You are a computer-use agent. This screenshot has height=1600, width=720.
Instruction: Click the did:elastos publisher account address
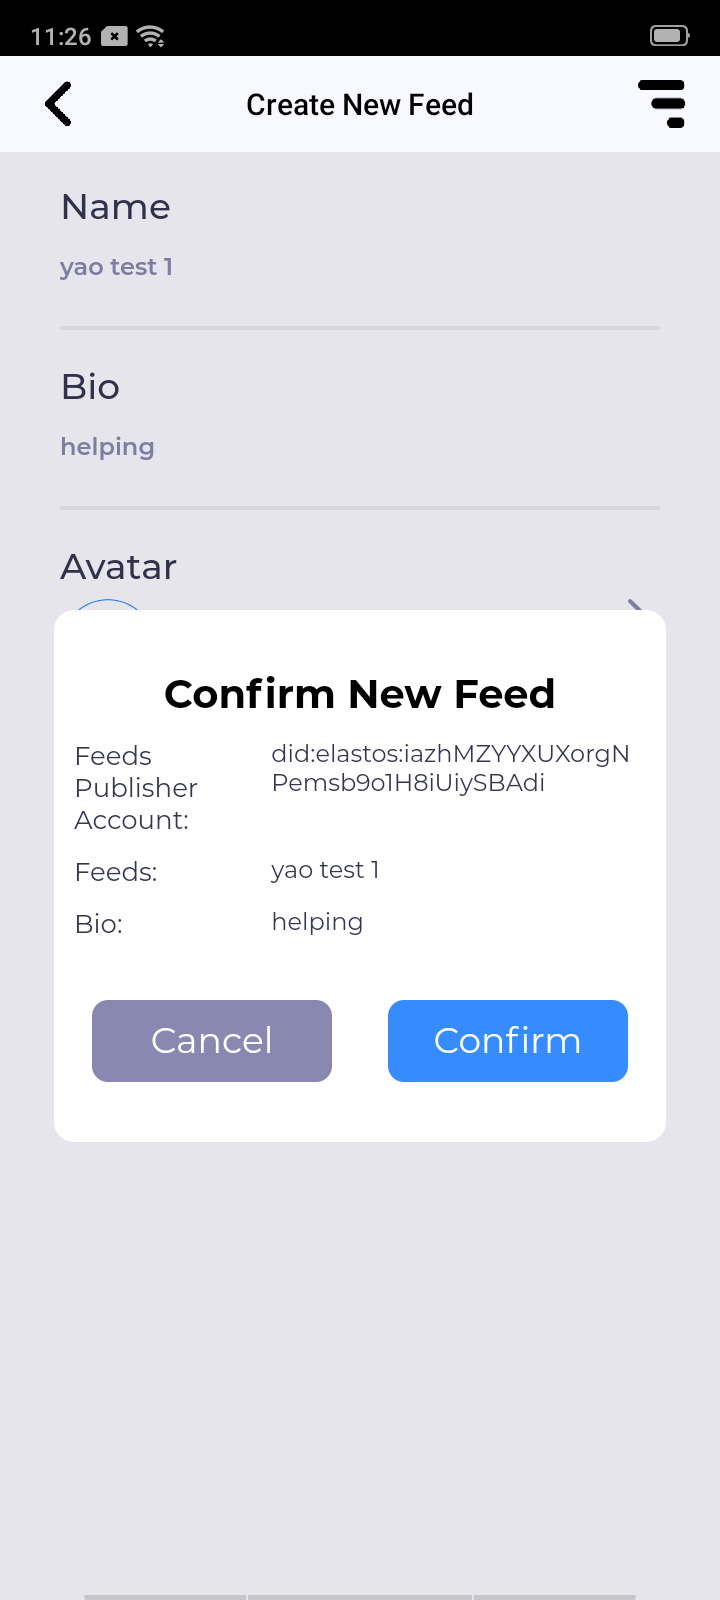coord(450,768)
